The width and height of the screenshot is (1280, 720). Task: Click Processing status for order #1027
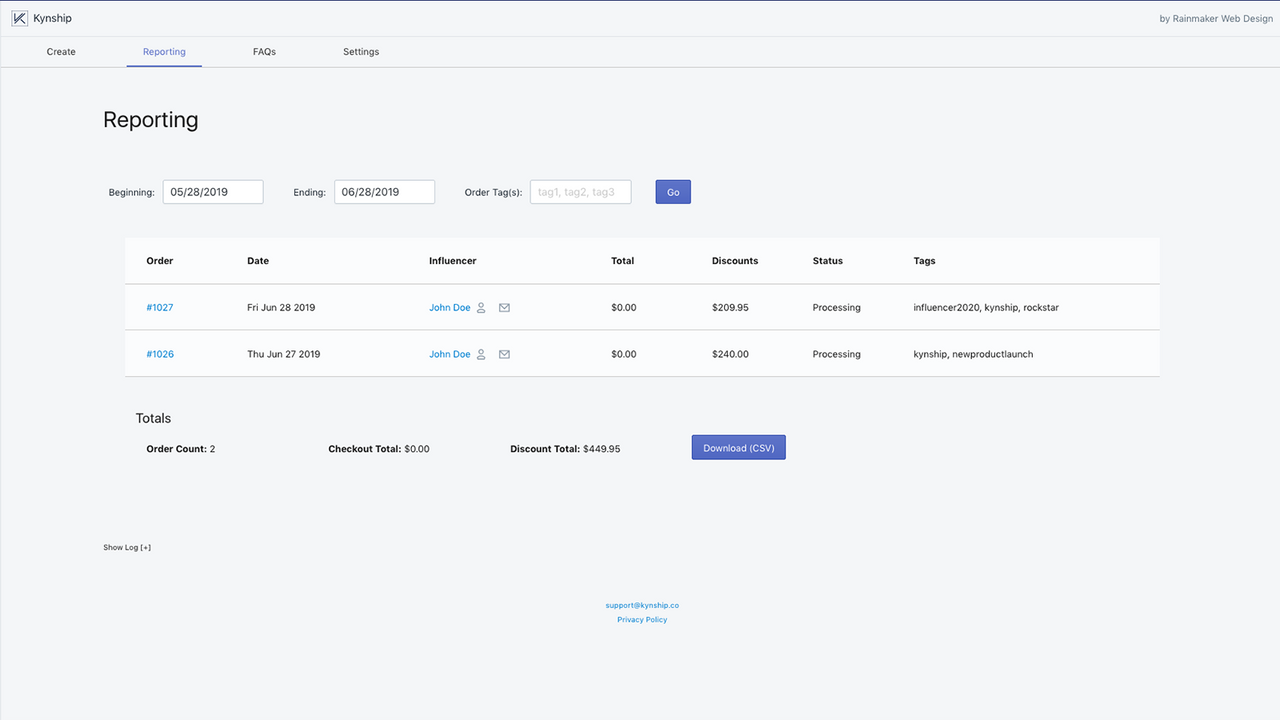[x=837, y=308]
